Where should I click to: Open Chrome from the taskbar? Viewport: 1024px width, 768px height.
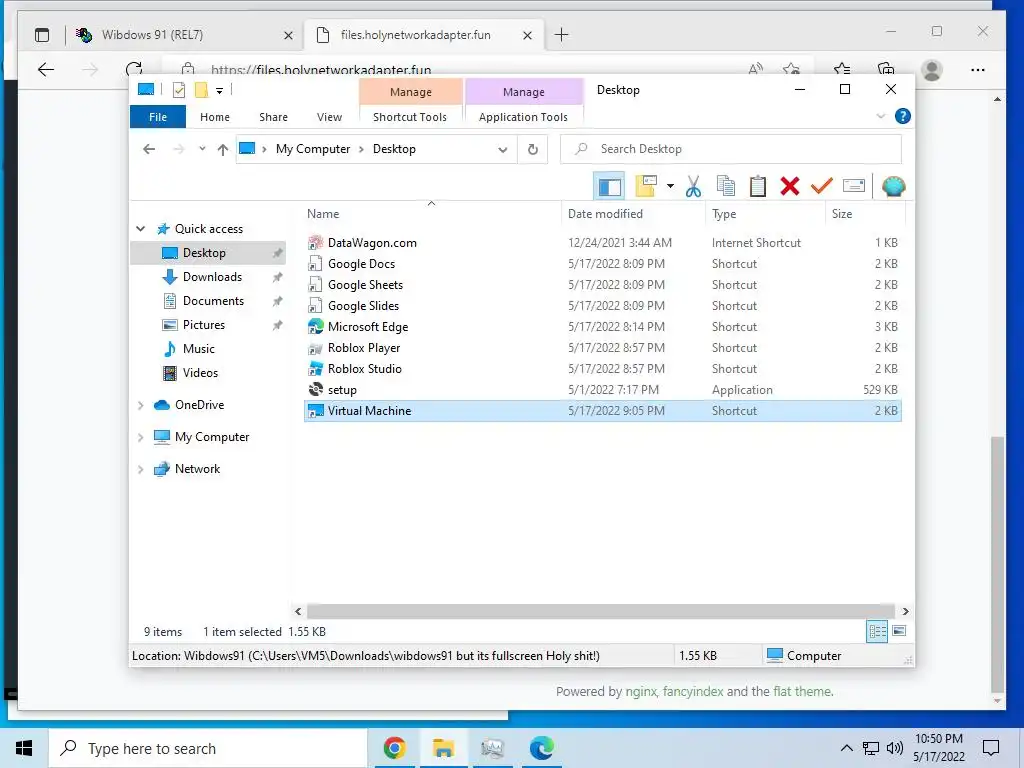[x=394, y=748]
